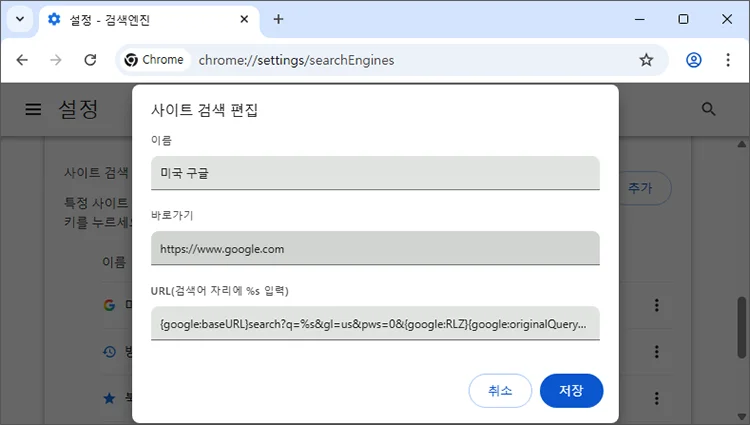The image size is (750, 425).
Task: Click the 취소 cancel button
Action: (500, 391)
